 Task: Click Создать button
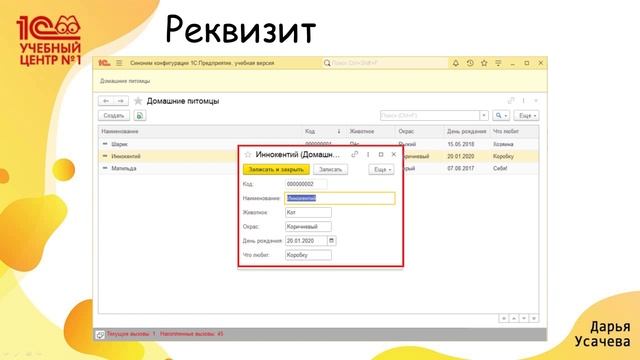(x=114, y=116)
